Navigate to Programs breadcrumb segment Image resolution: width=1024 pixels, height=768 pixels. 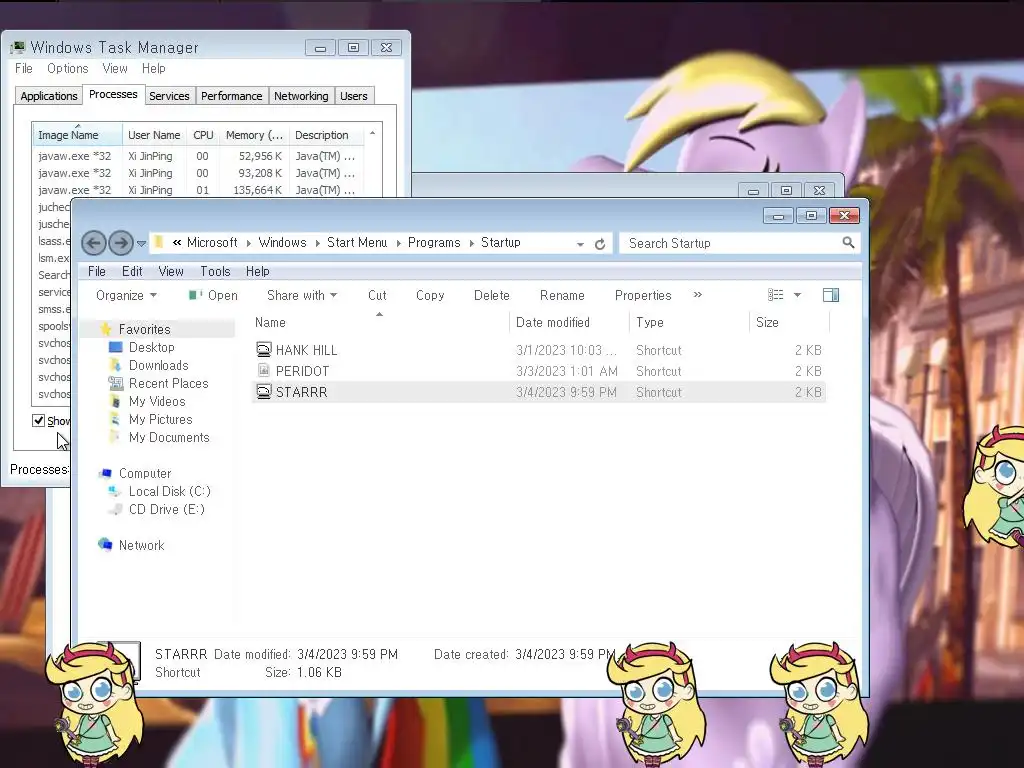[x=434, y=242]
